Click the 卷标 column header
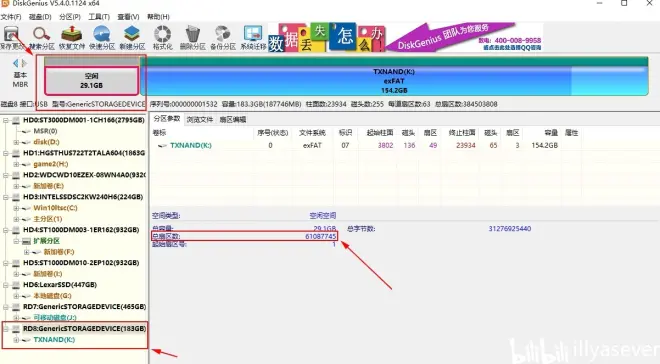This screenshot has width=660, height=364. [x=160, y=133]
